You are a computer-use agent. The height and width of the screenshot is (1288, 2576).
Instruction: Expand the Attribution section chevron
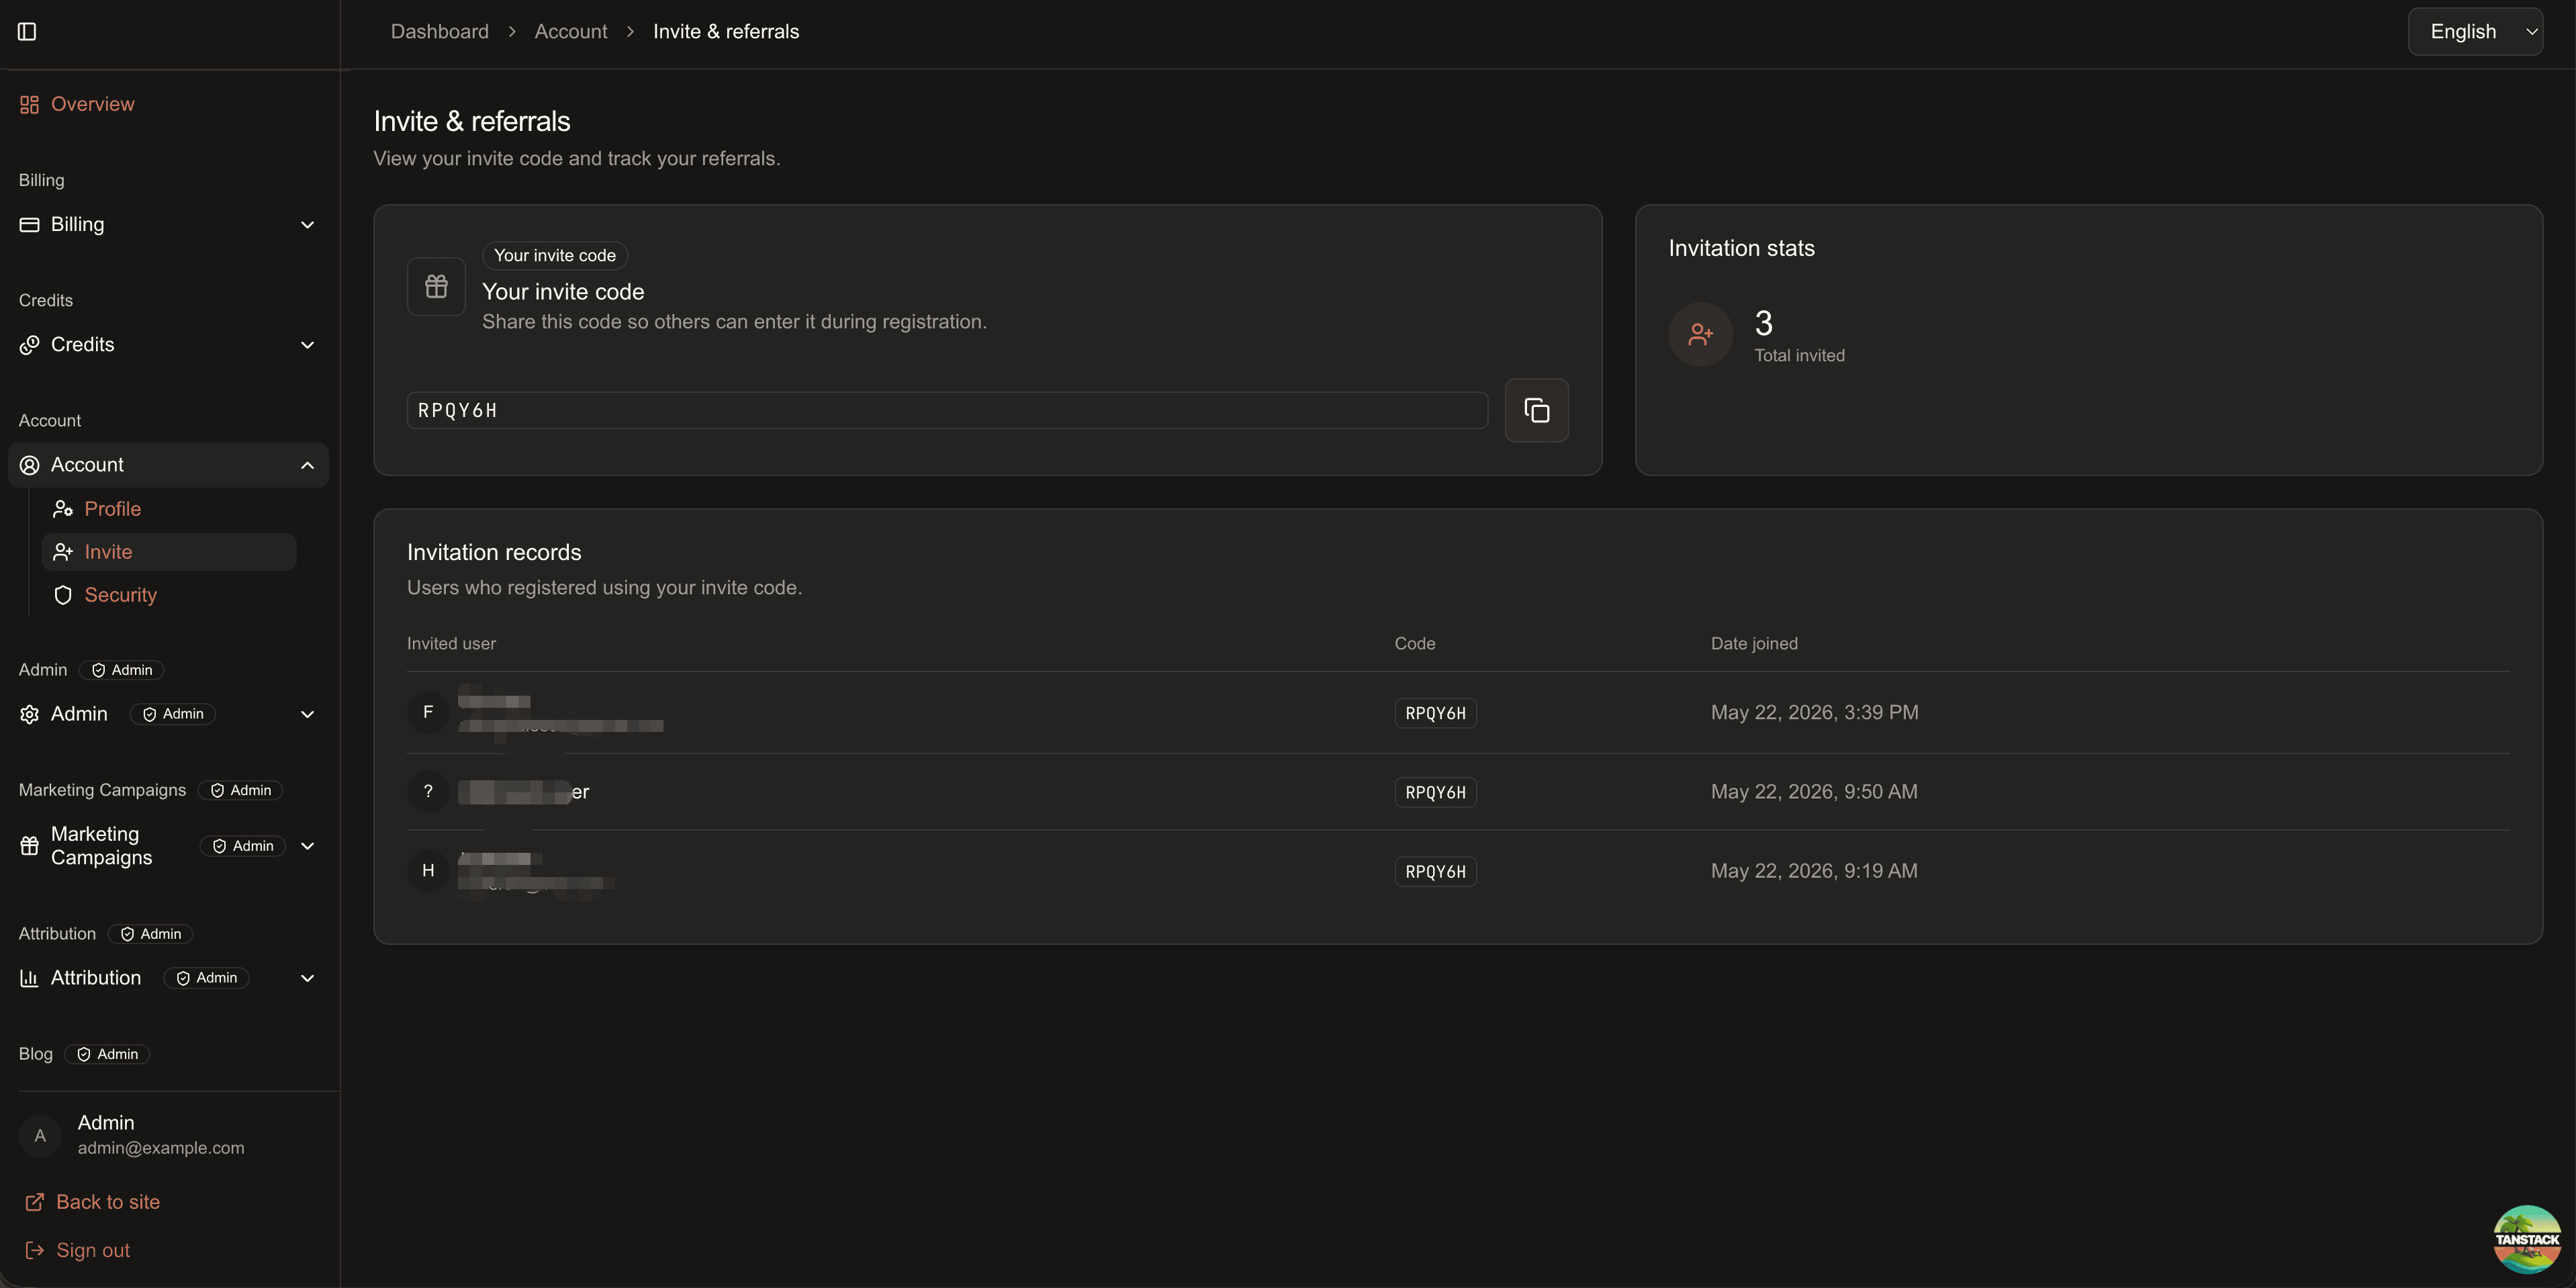(307, 978)
